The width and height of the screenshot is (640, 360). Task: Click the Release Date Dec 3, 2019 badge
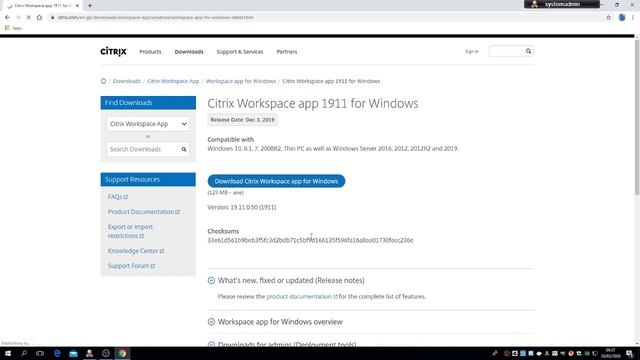click(x=242, y=120)
